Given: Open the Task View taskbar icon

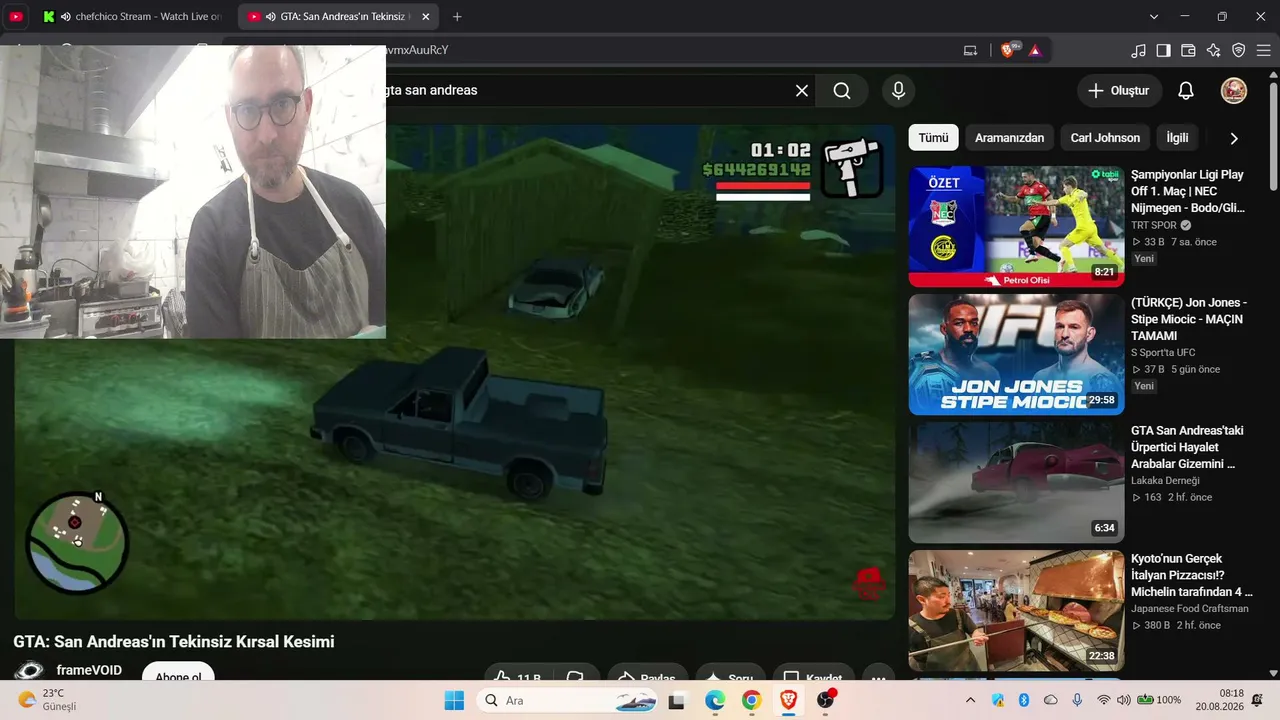Looking at the screenshot, I should coord(677,700).
